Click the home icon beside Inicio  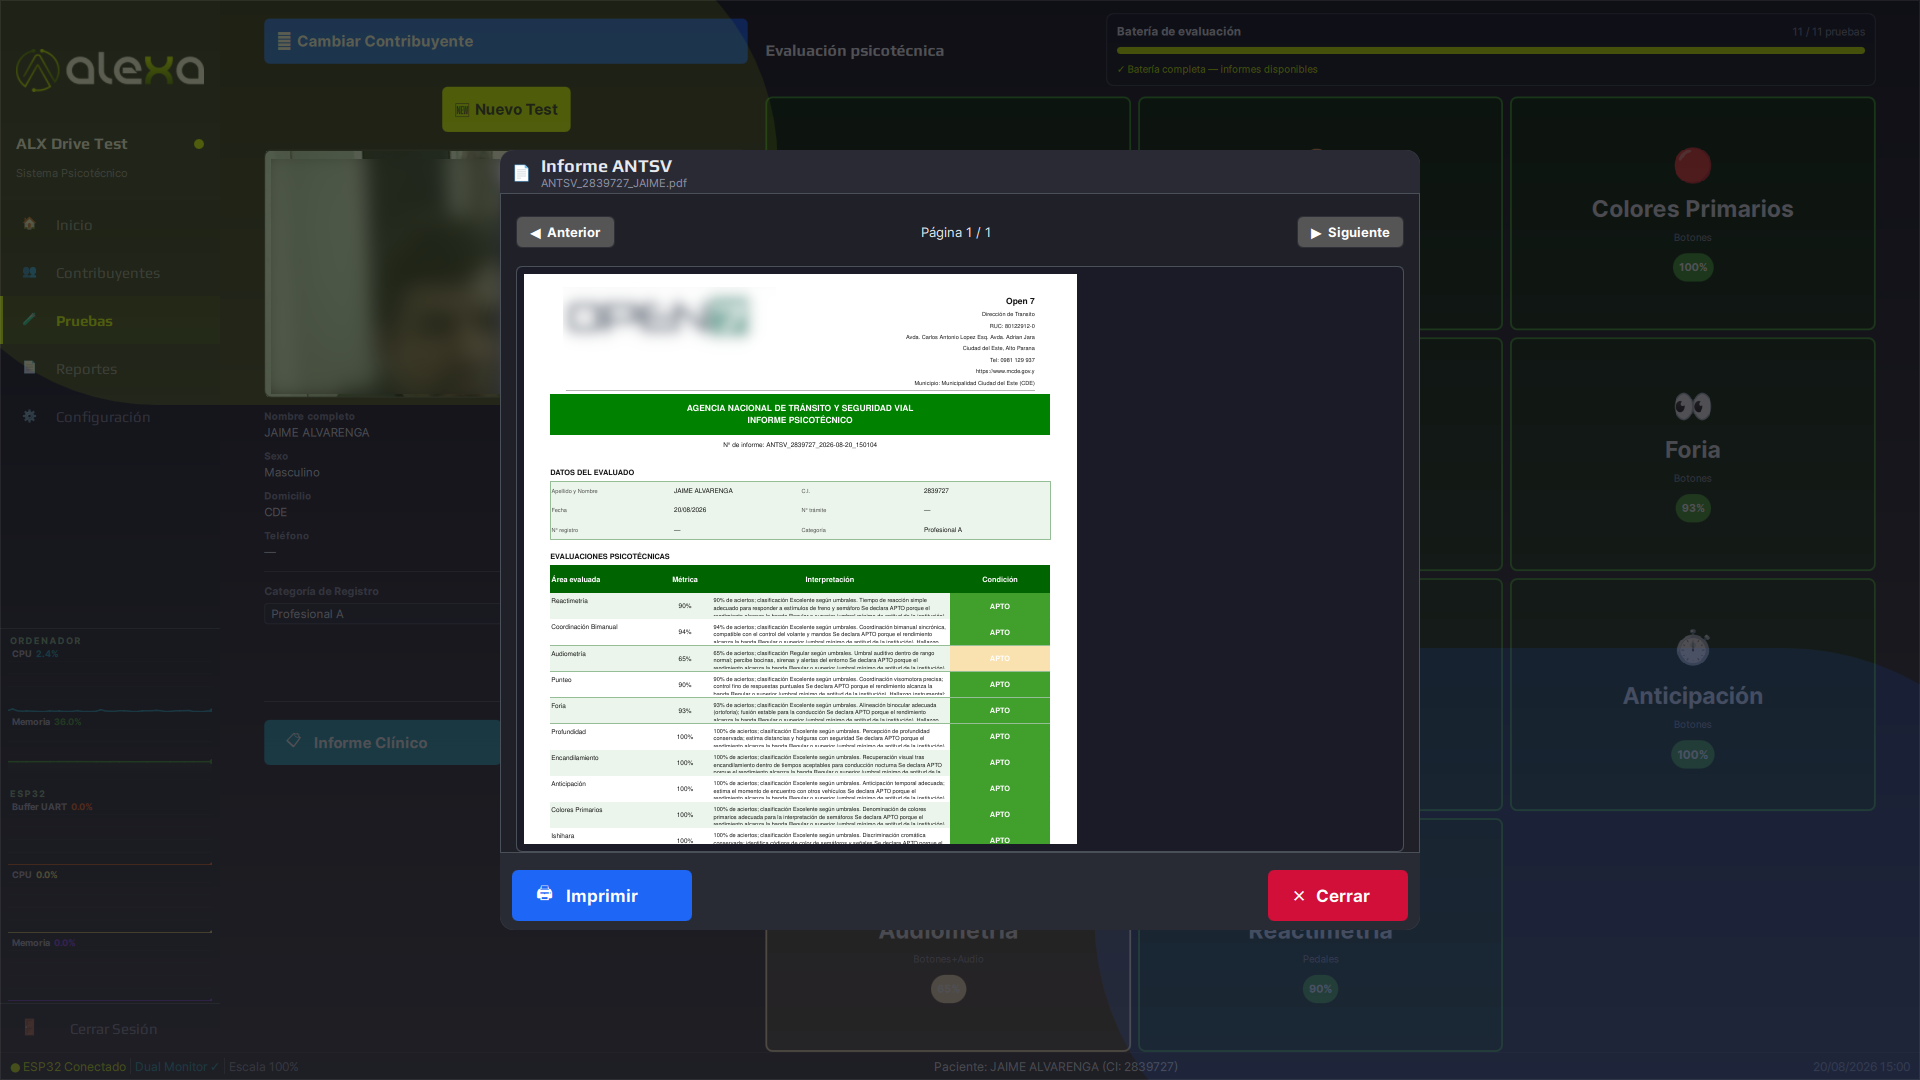click(30, 224)
